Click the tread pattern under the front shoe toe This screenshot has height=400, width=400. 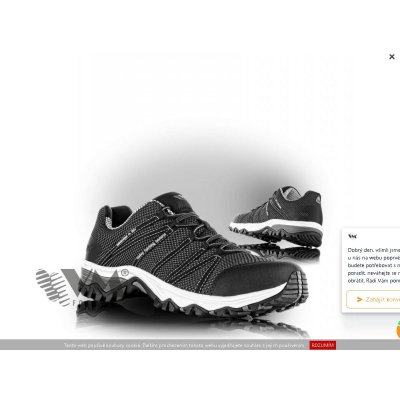tap(295, 288)
